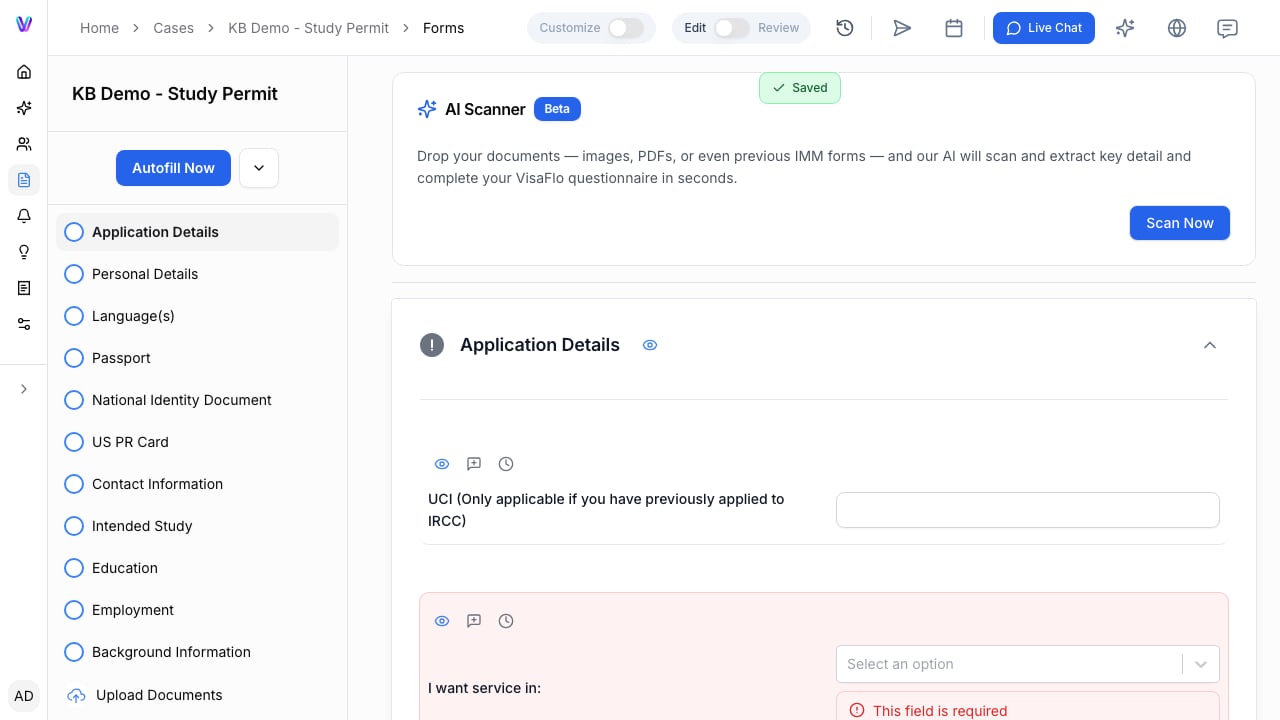This screenshot has width=1280, height=720.
Task: Open the people/clients icon in left rail
Action: [x=24, y=144]
